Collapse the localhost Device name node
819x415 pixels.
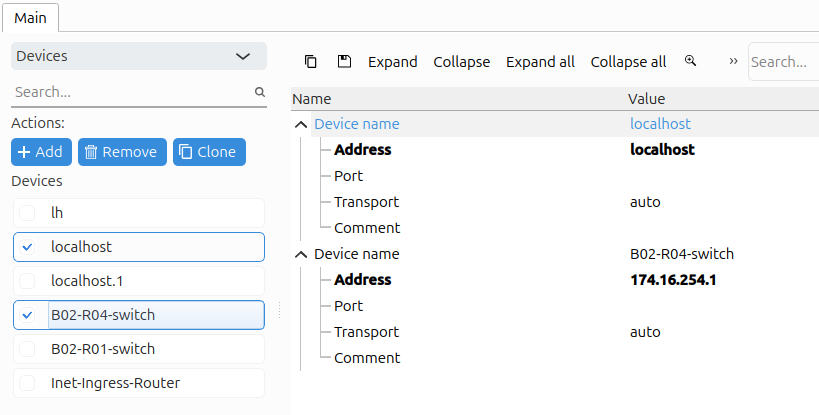click(x=301, y=124)
